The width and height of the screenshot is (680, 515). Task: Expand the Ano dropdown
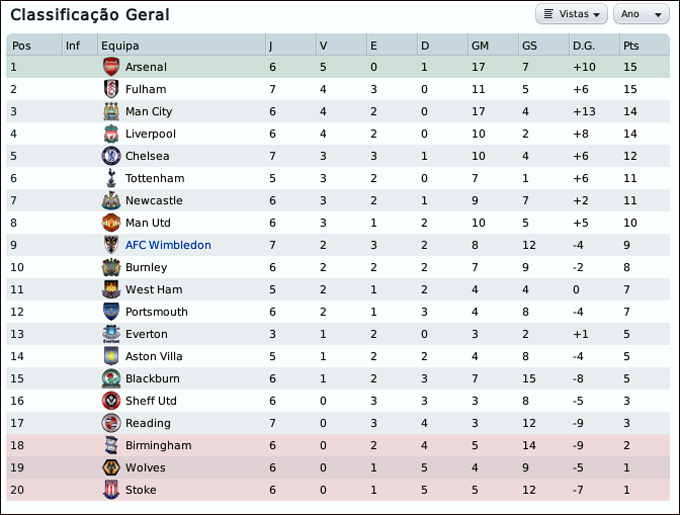(642, 14)
